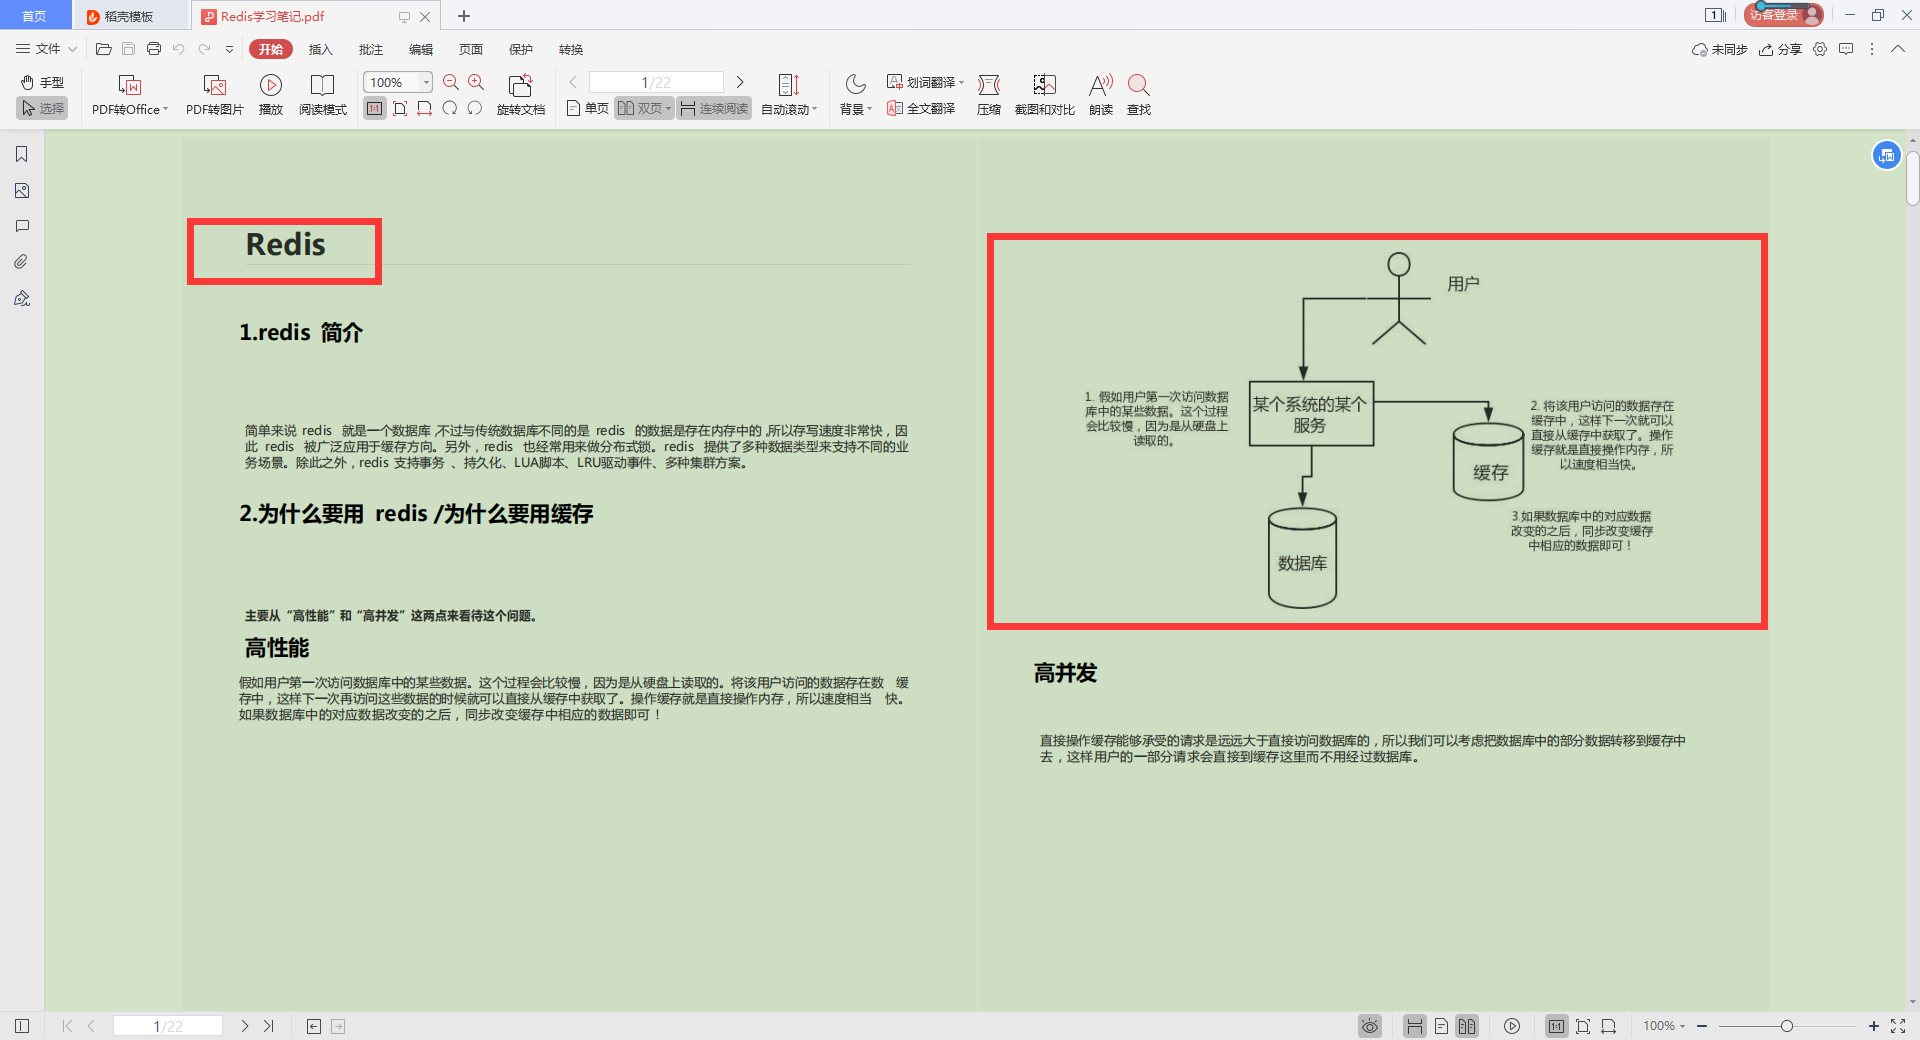Enter fullscreen from status bar icon

click(x=1898, y=1026)
